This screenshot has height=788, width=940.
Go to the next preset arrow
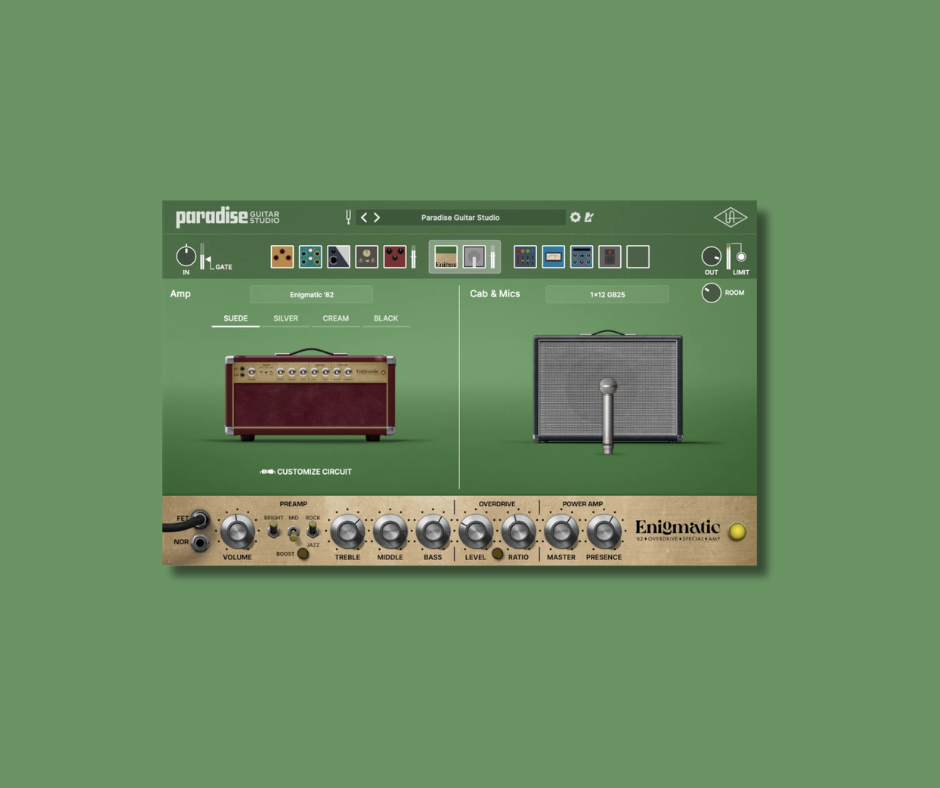pos(377,217)
